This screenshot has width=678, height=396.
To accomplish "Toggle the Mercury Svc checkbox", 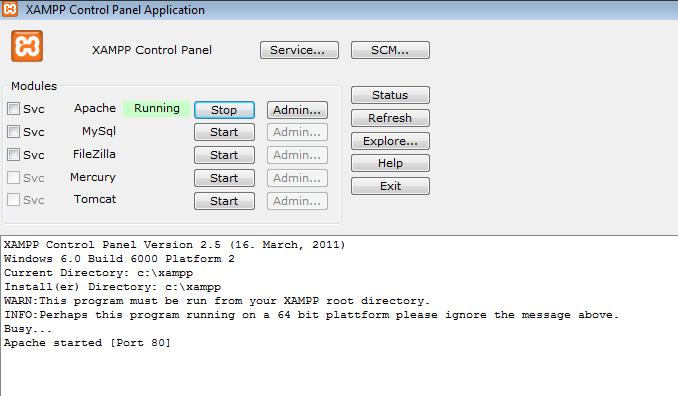I will (x=13, y=177).
